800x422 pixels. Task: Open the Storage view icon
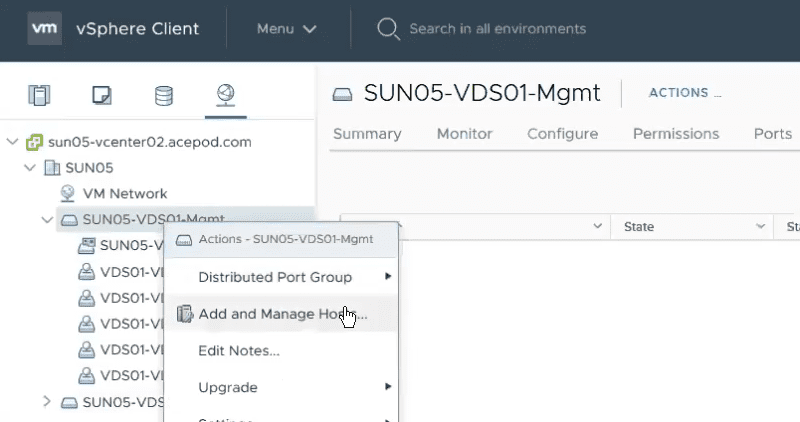click(164, 95)
